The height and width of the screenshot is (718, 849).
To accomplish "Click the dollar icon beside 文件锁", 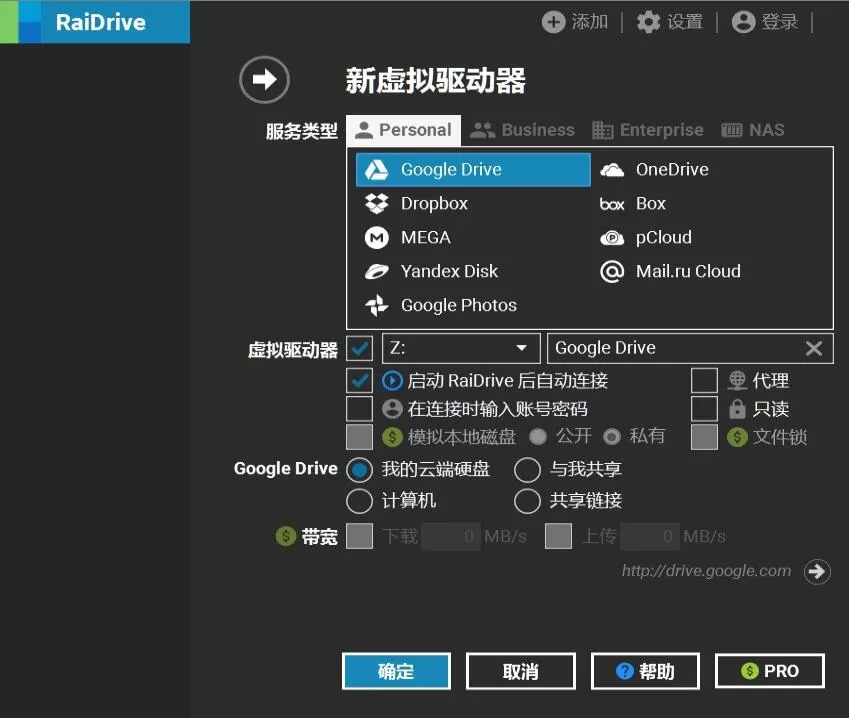I will click(x=737, y=437).
